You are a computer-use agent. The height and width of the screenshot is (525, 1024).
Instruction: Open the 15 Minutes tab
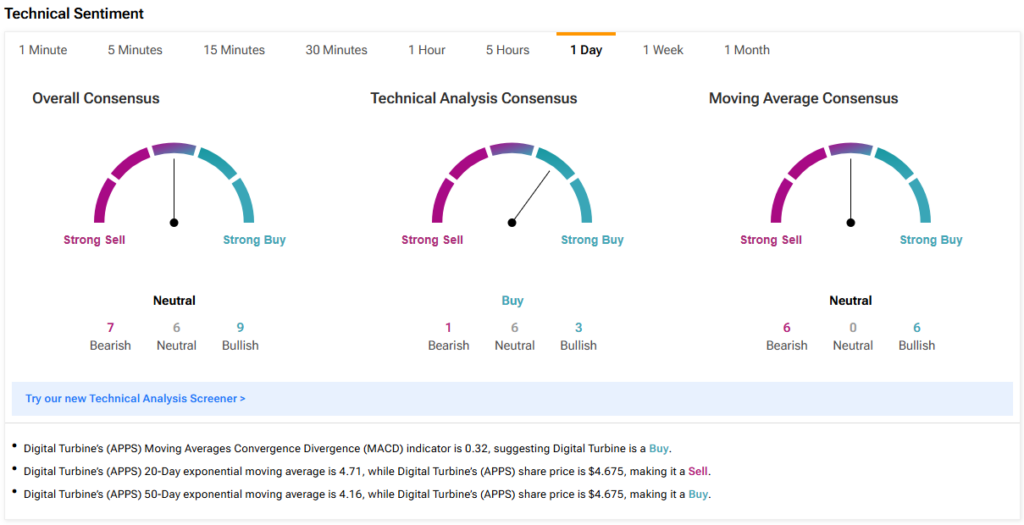234,50
